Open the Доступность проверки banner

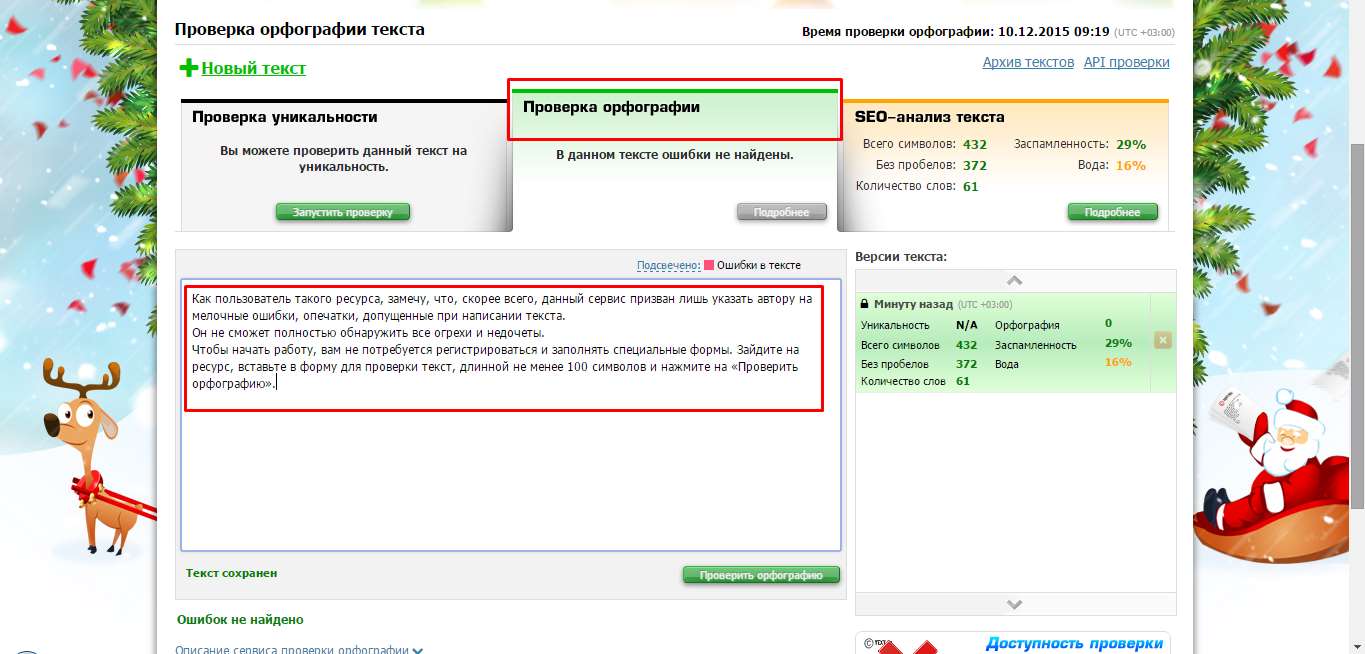point(1073,643)
